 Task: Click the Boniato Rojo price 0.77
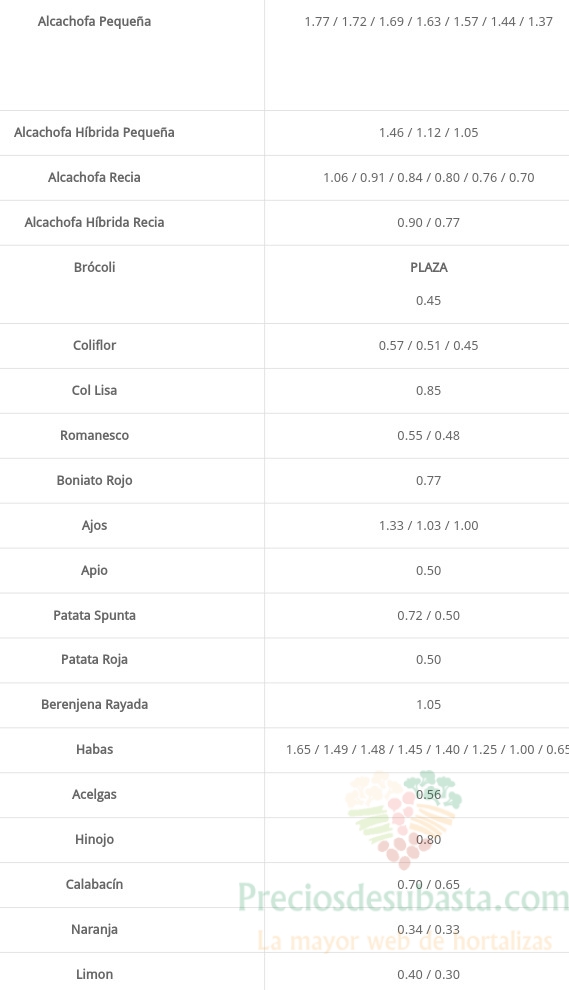(428, 481)
